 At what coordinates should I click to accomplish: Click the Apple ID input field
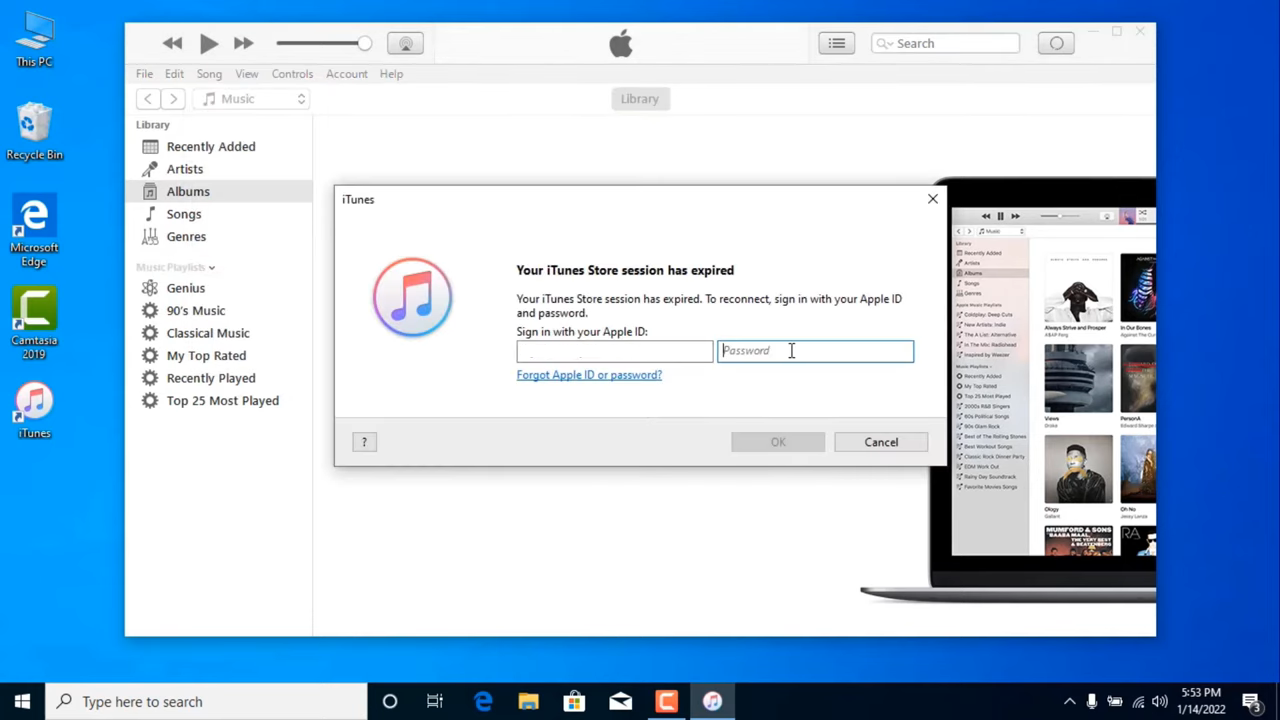tap(614, 351)
